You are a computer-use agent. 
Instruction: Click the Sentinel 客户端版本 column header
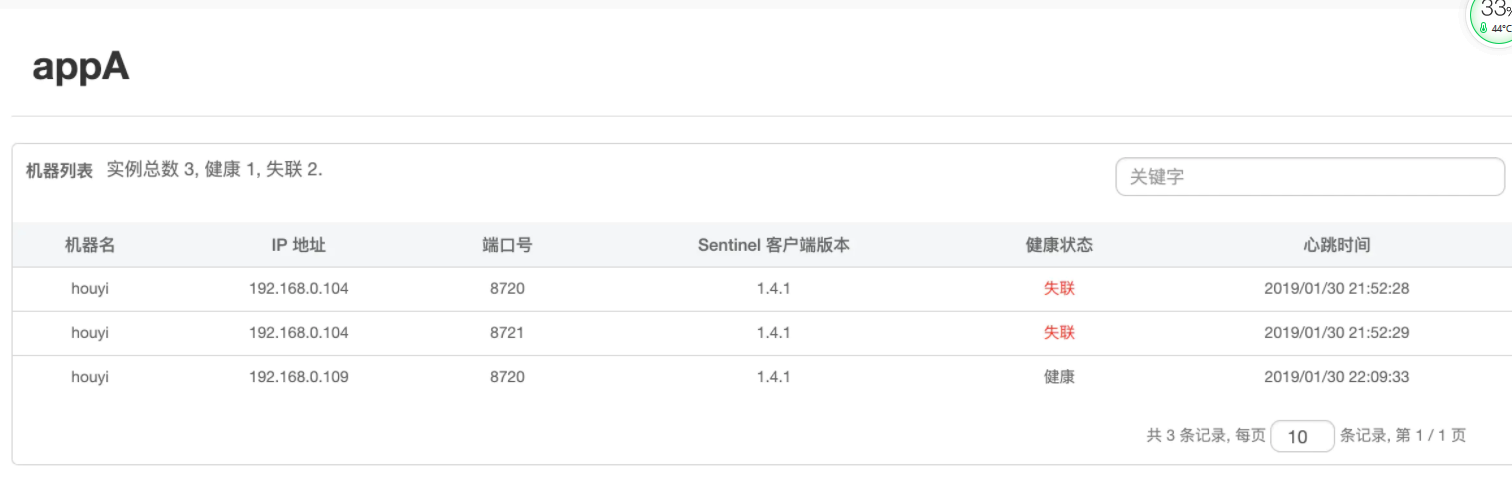[774, 245]
